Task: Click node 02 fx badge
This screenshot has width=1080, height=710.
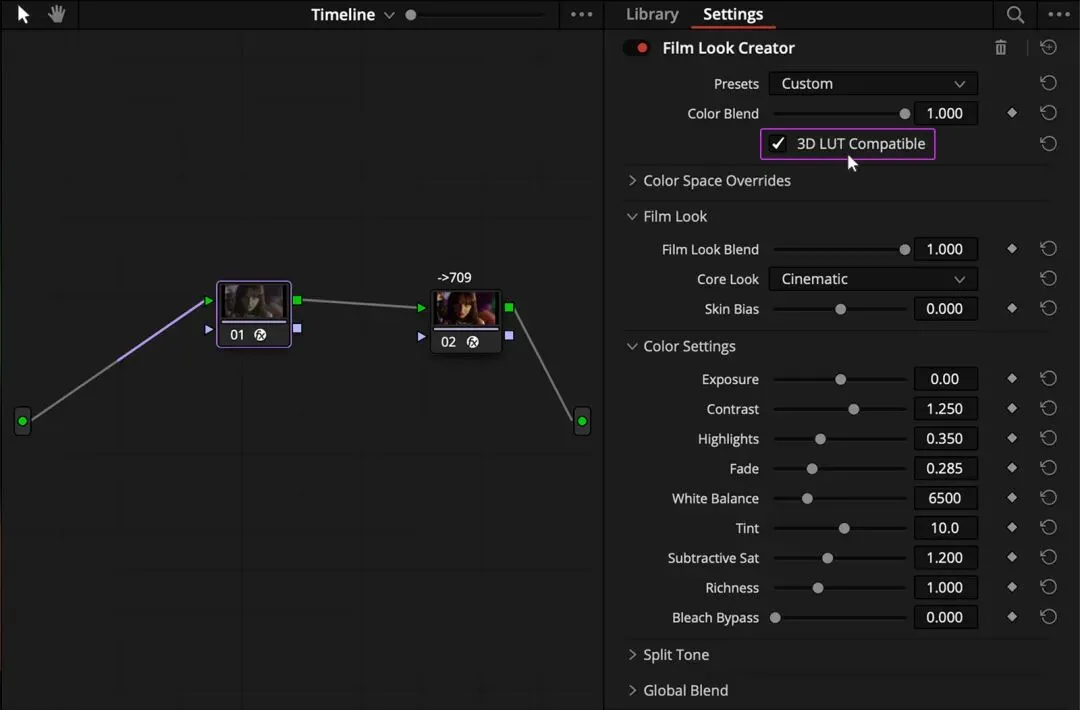Action: click(472, 342)
